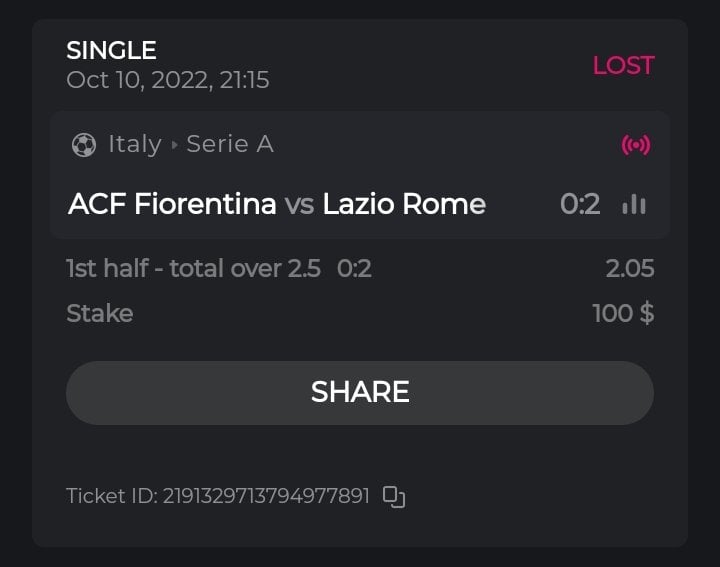This screenshot has height=567, width=720.
Task: Click the Ticket ID number text
Action: tap(266, 496)
